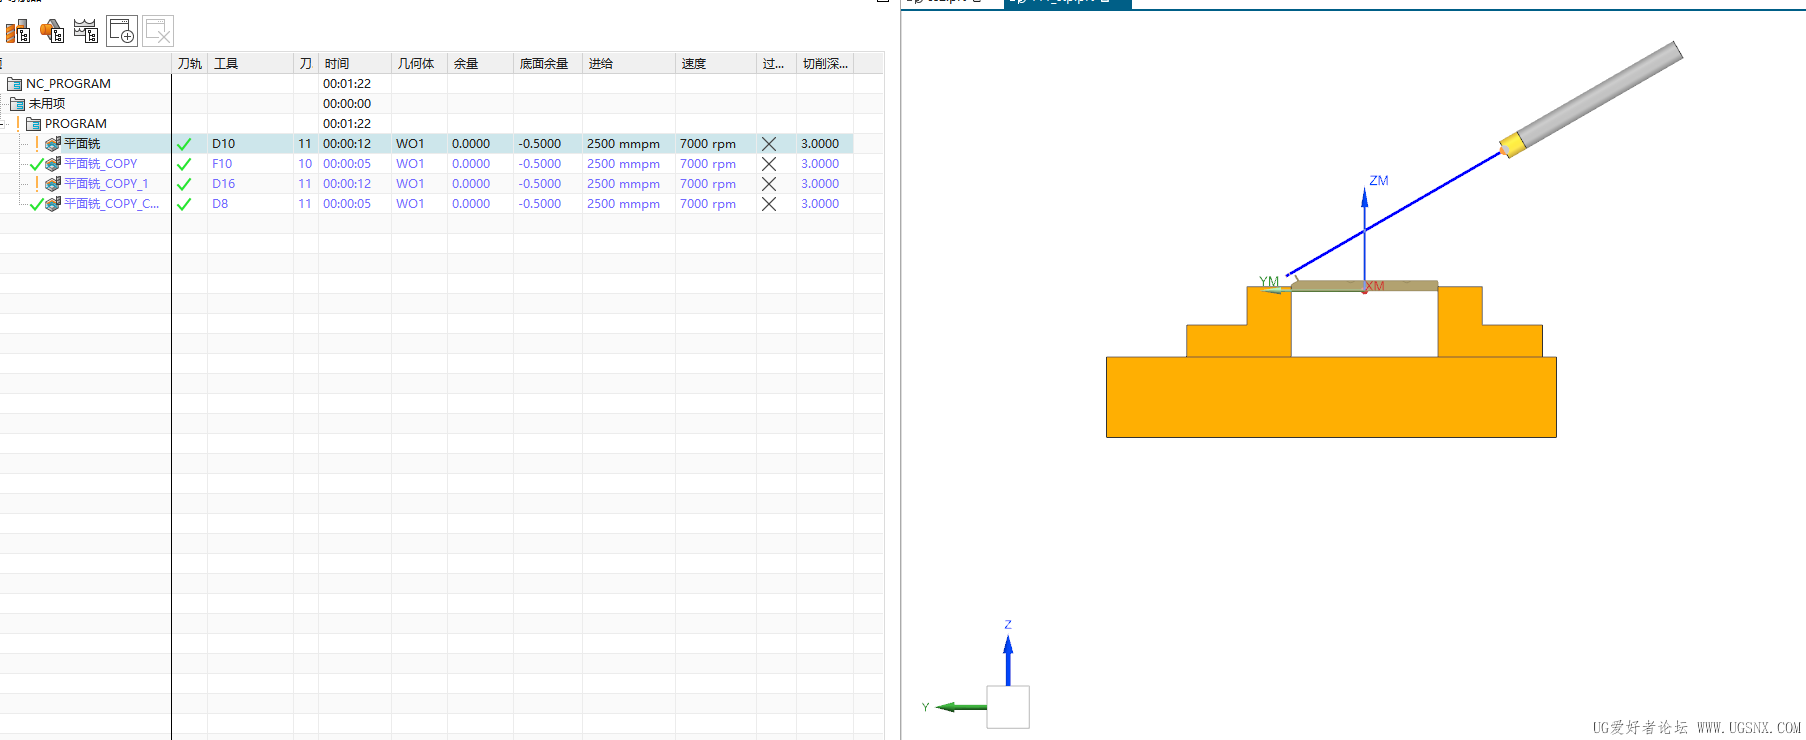Viewport: 1806px width, 740px height.
Task: Click the 平面铣 operation icon in highlighted row
Action: pos(53,144)
